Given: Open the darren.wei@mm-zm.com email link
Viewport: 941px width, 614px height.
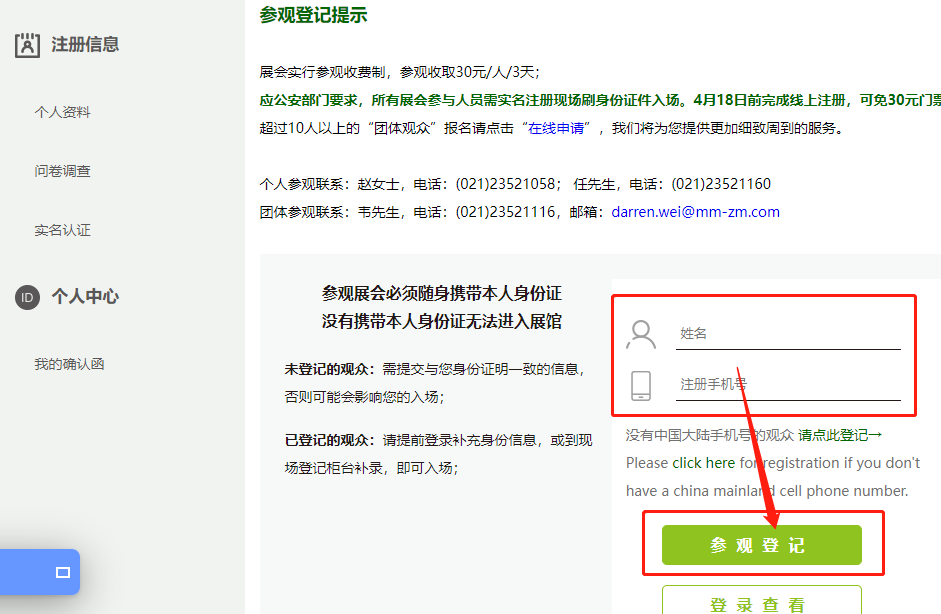Looking at the screenshot, I should 696,212.
